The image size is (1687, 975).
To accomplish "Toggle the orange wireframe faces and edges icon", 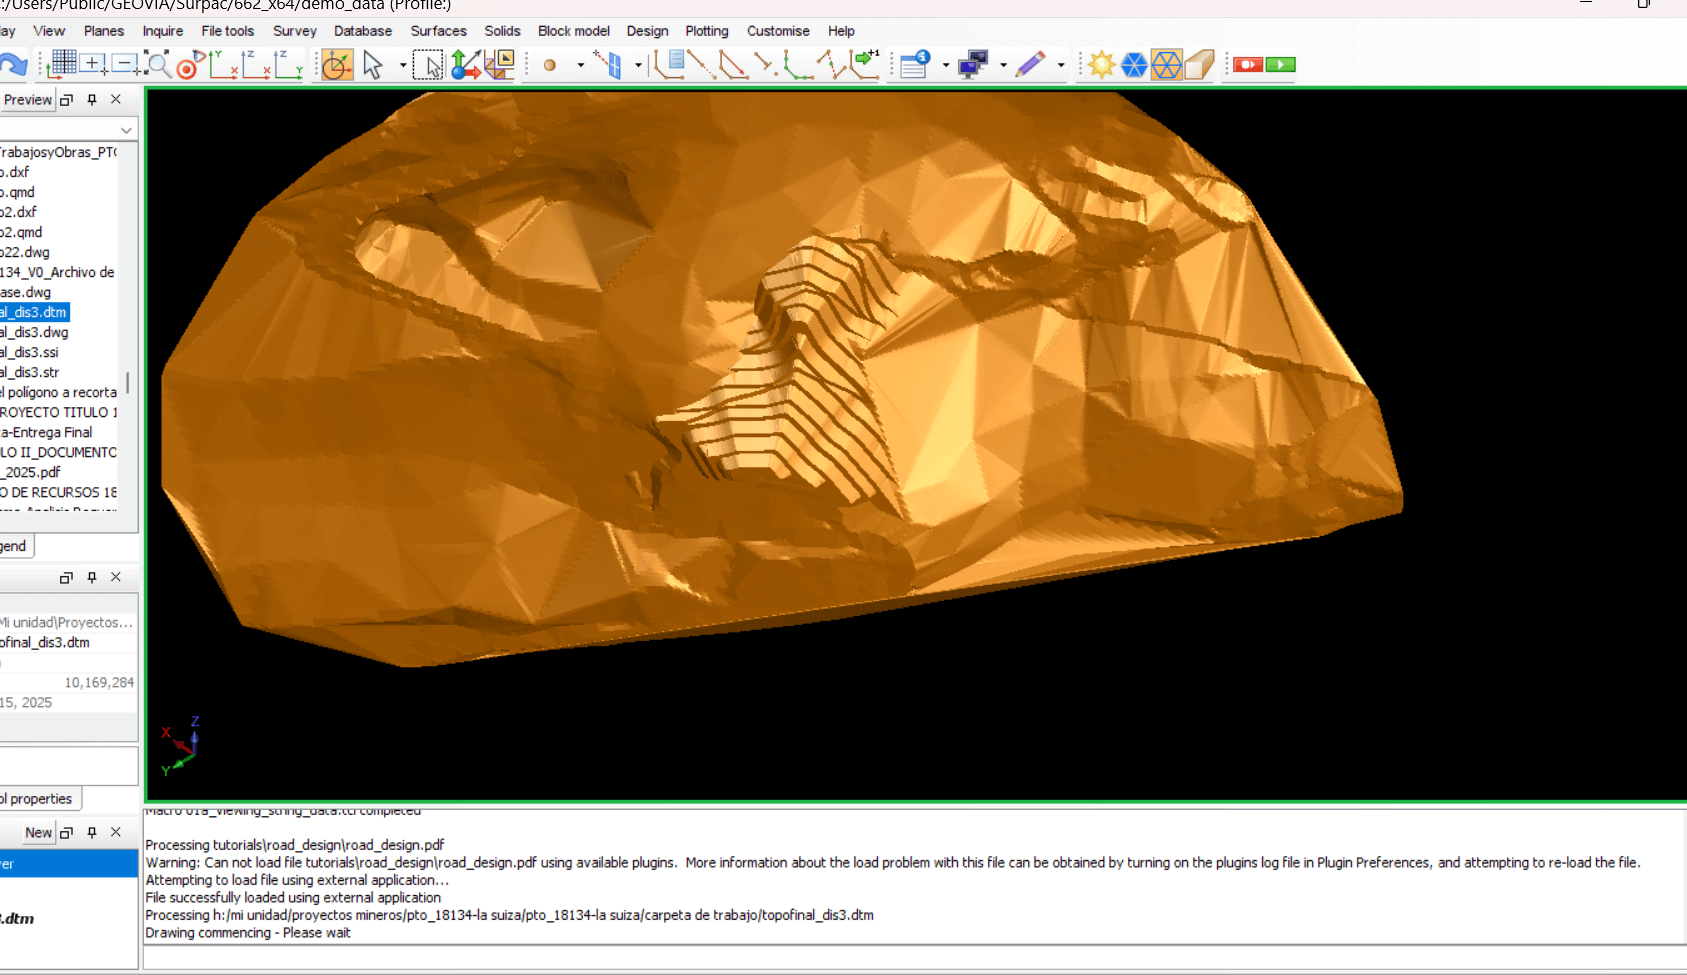I will coord(1166,65).
